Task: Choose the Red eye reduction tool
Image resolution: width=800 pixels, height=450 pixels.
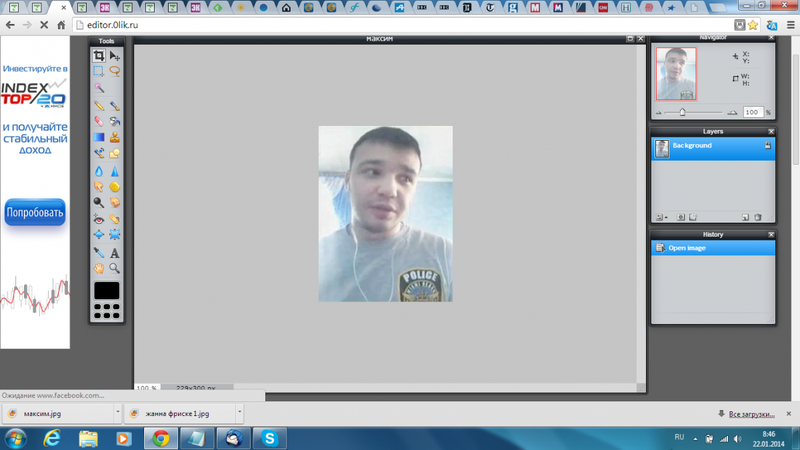Action: pyautogui.click(x=99, y=219)
